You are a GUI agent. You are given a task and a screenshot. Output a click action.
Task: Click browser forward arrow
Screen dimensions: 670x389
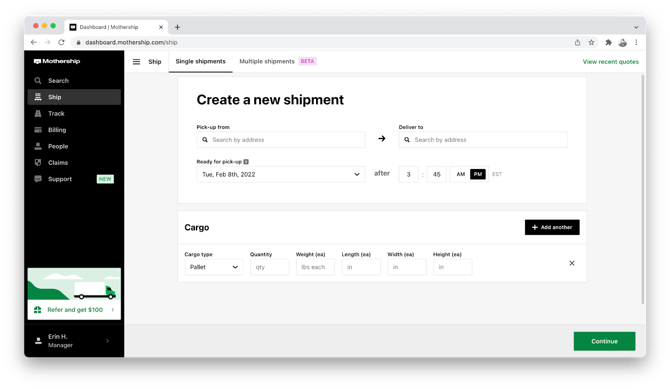[x=47, y=42]
